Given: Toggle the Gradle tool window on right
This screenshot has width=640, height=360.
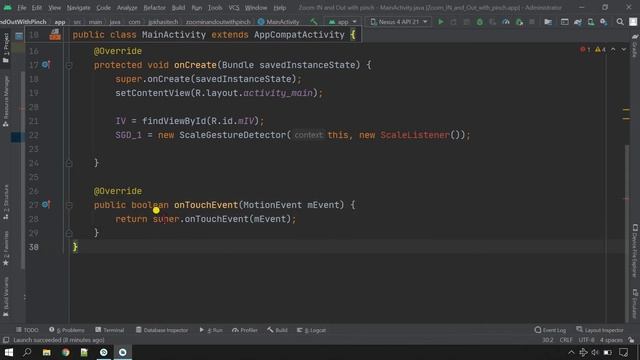Looking at the screenshot, I should pyautogui.click(x=635, y=46).
